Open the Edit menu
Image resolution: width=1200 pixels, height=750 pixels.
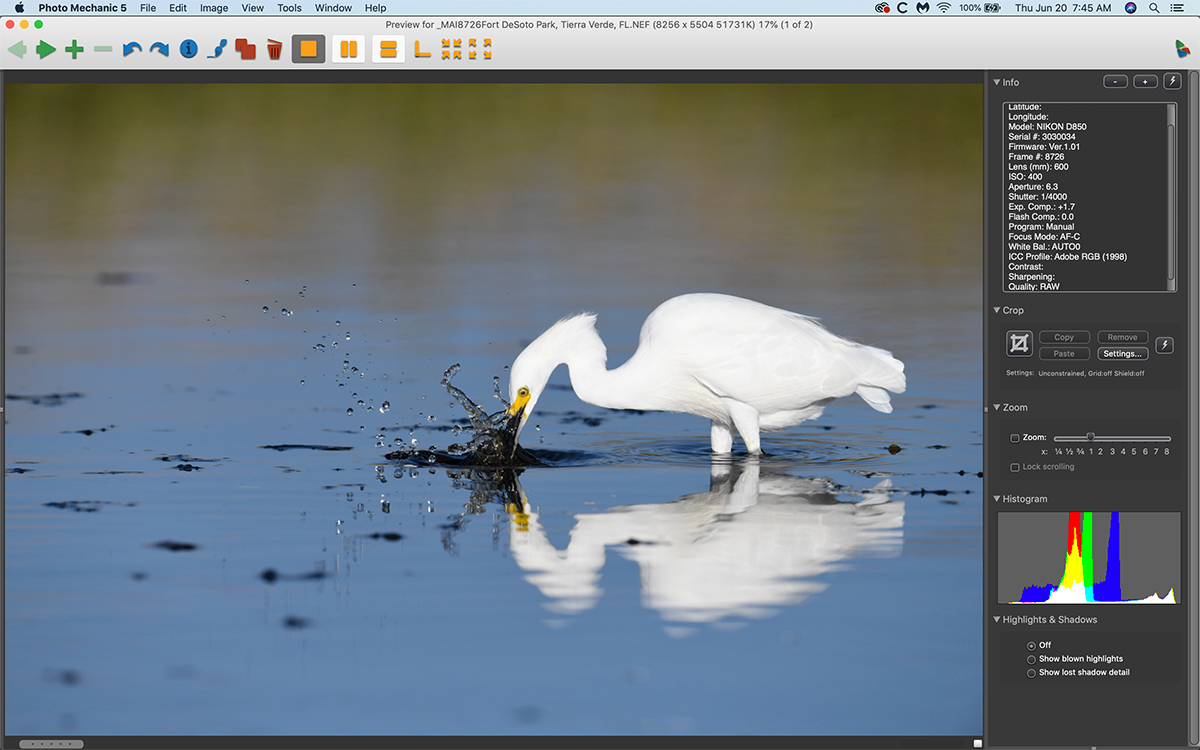(178, 8)
